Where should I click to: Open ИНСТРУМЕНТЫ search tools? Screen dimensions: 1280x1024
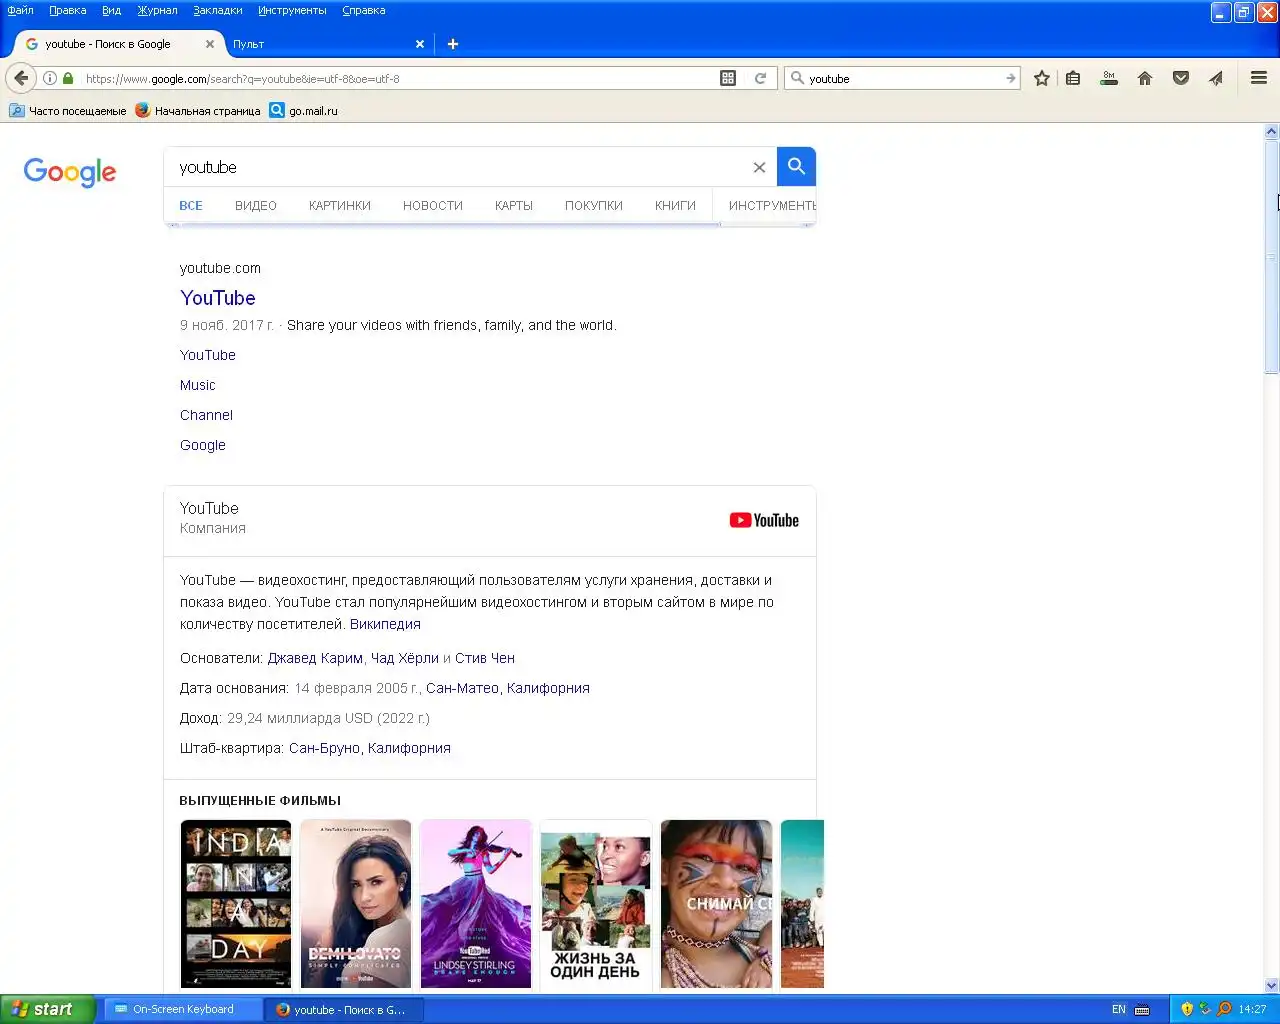pos(772,206)
